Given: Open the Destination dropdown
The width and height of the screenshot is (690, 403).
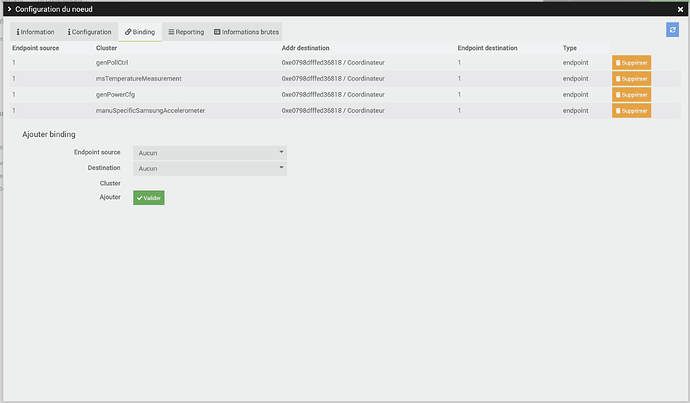Looking at the screenshot, I should [210, 168].
